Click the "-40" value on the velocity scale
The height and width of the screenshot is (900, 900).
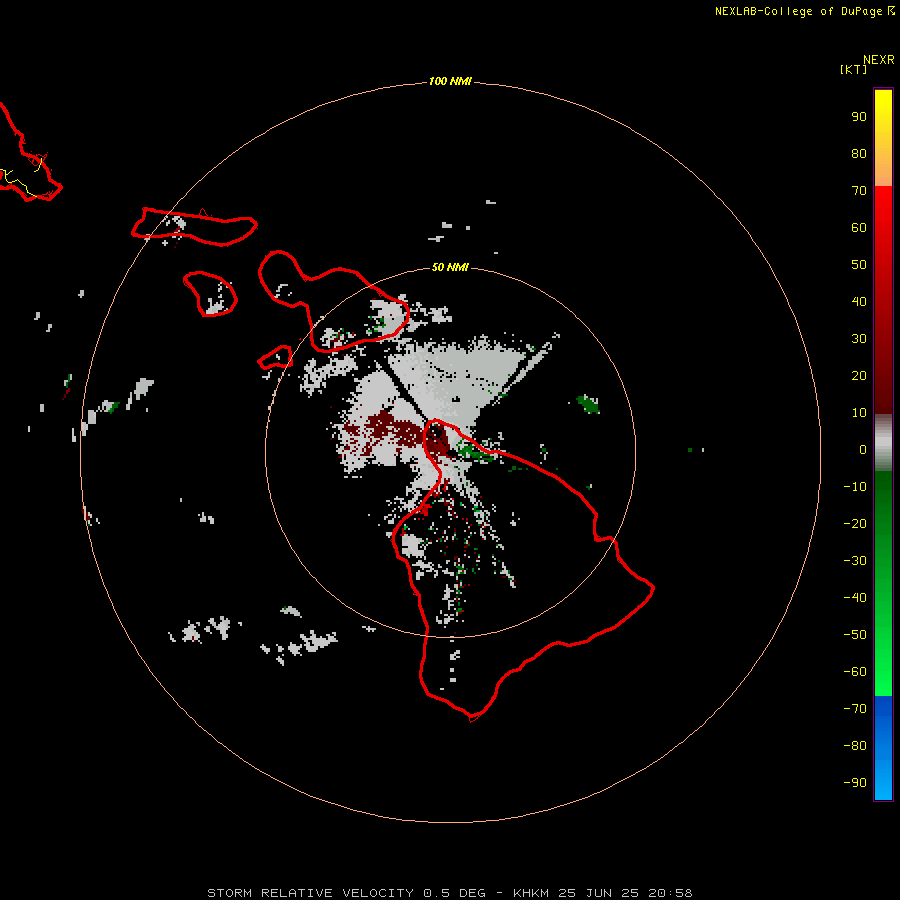(x=855, y=598)
